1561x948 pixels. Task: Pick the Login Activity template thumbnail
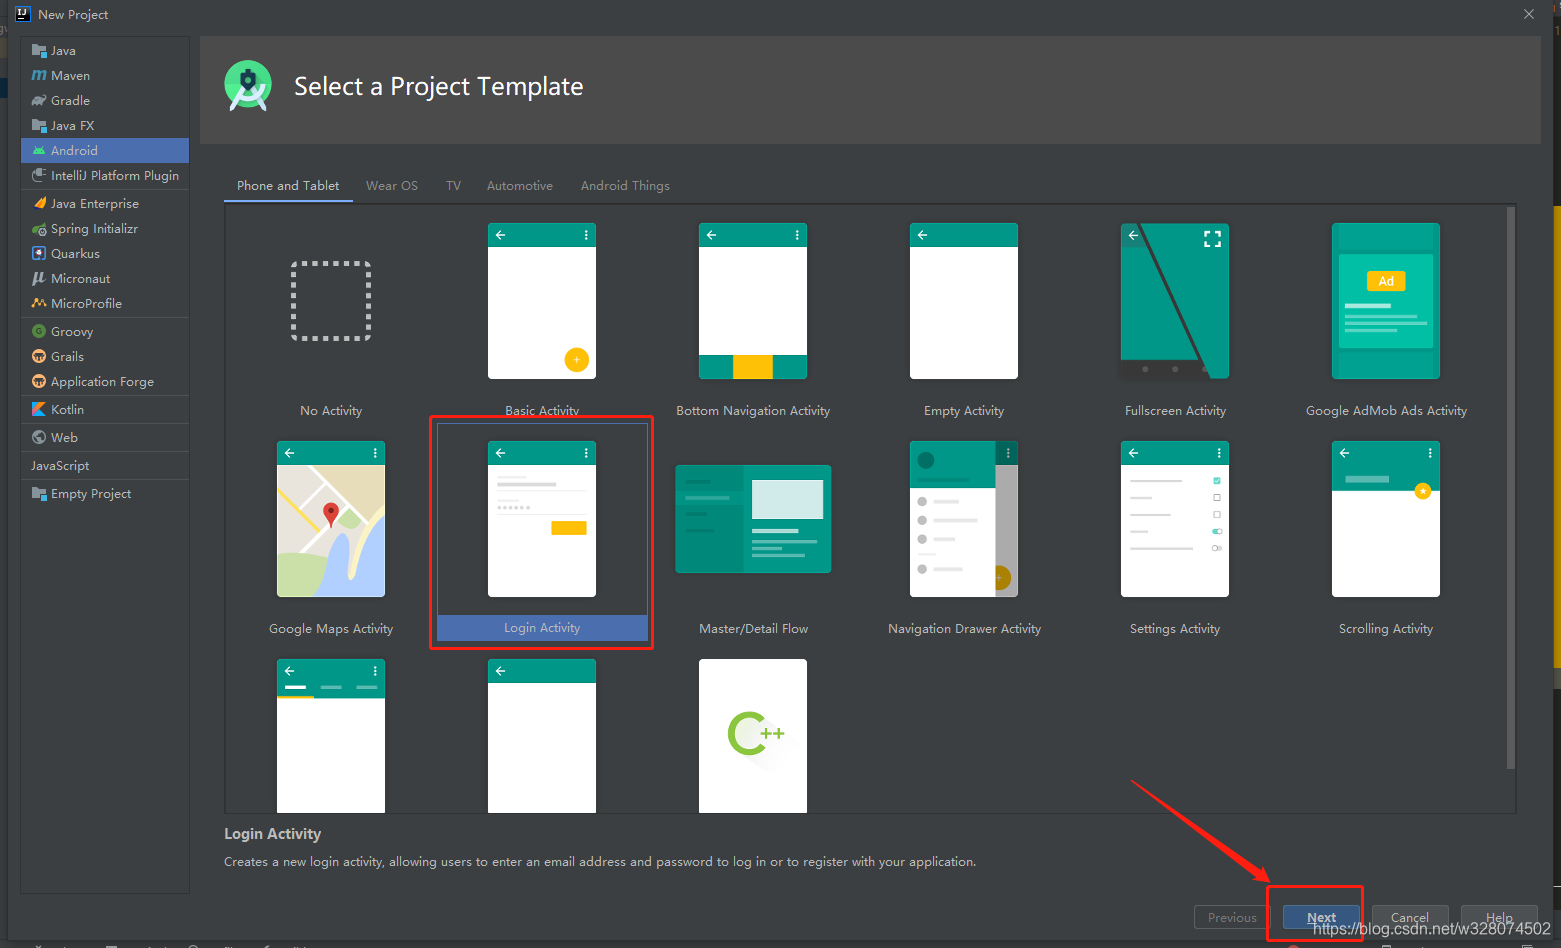click(542, 519)
